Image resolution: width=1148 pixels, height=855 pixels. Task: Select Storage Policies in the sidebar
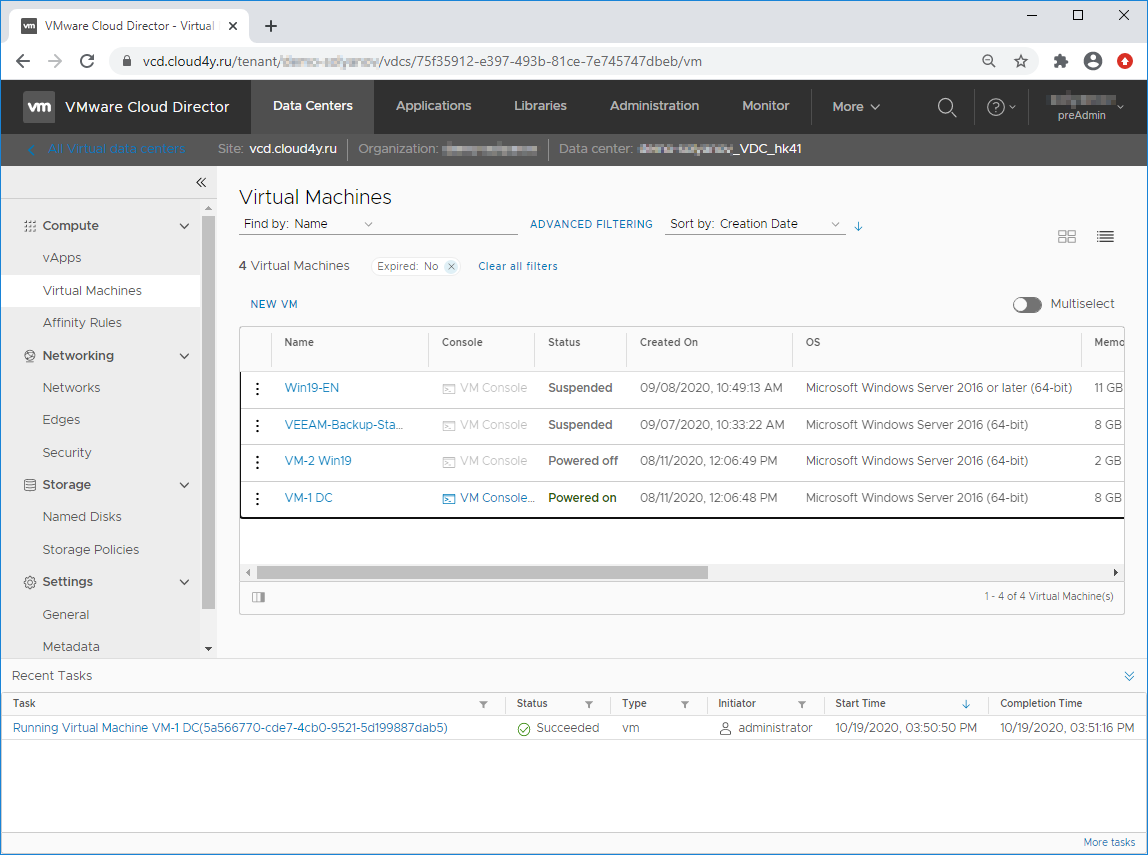91,550
